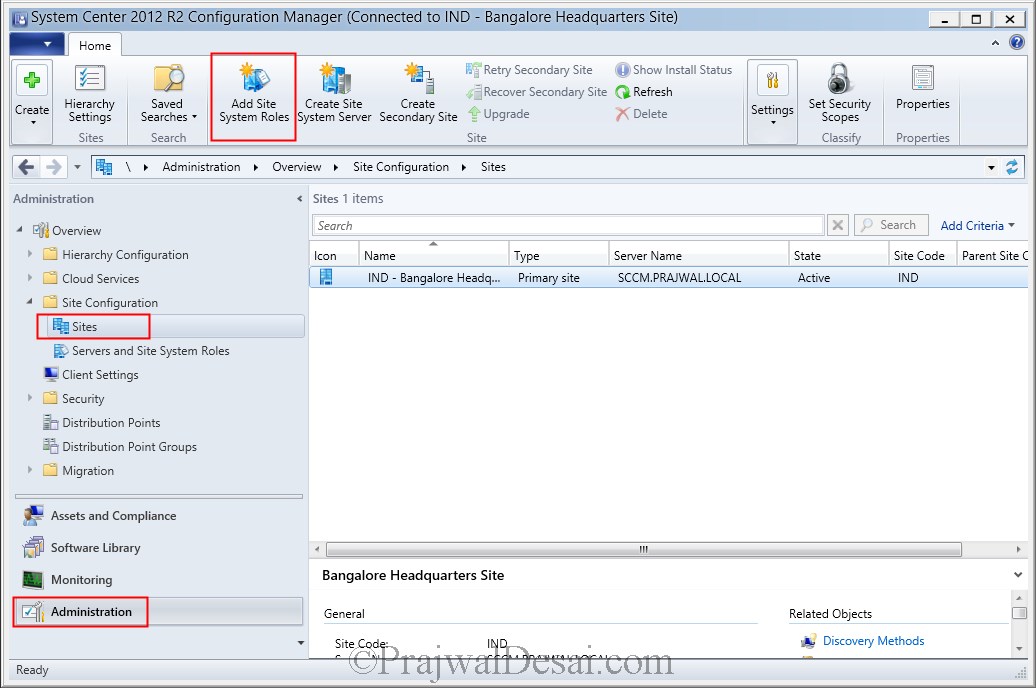This screenshot has height=688, width=1036.
Task: Open the navigation history dropdown
Action: (x=77, y=167)
